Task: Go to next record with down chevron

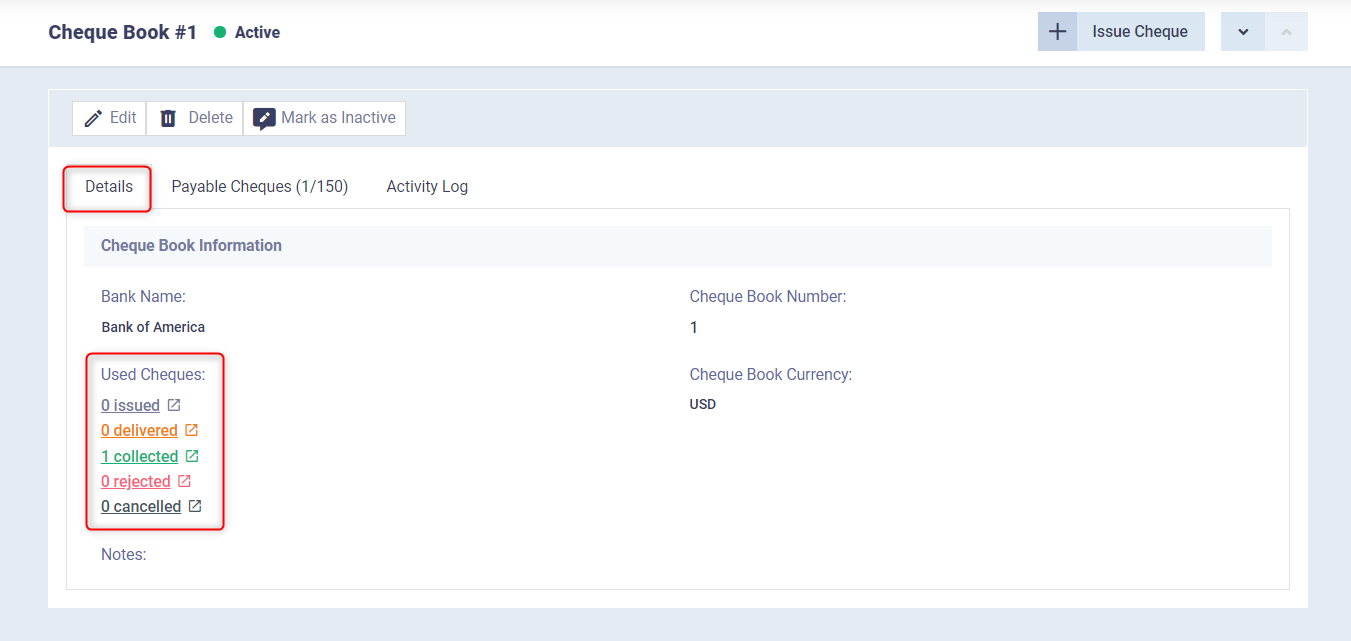Action: [x=1243, y=32]
